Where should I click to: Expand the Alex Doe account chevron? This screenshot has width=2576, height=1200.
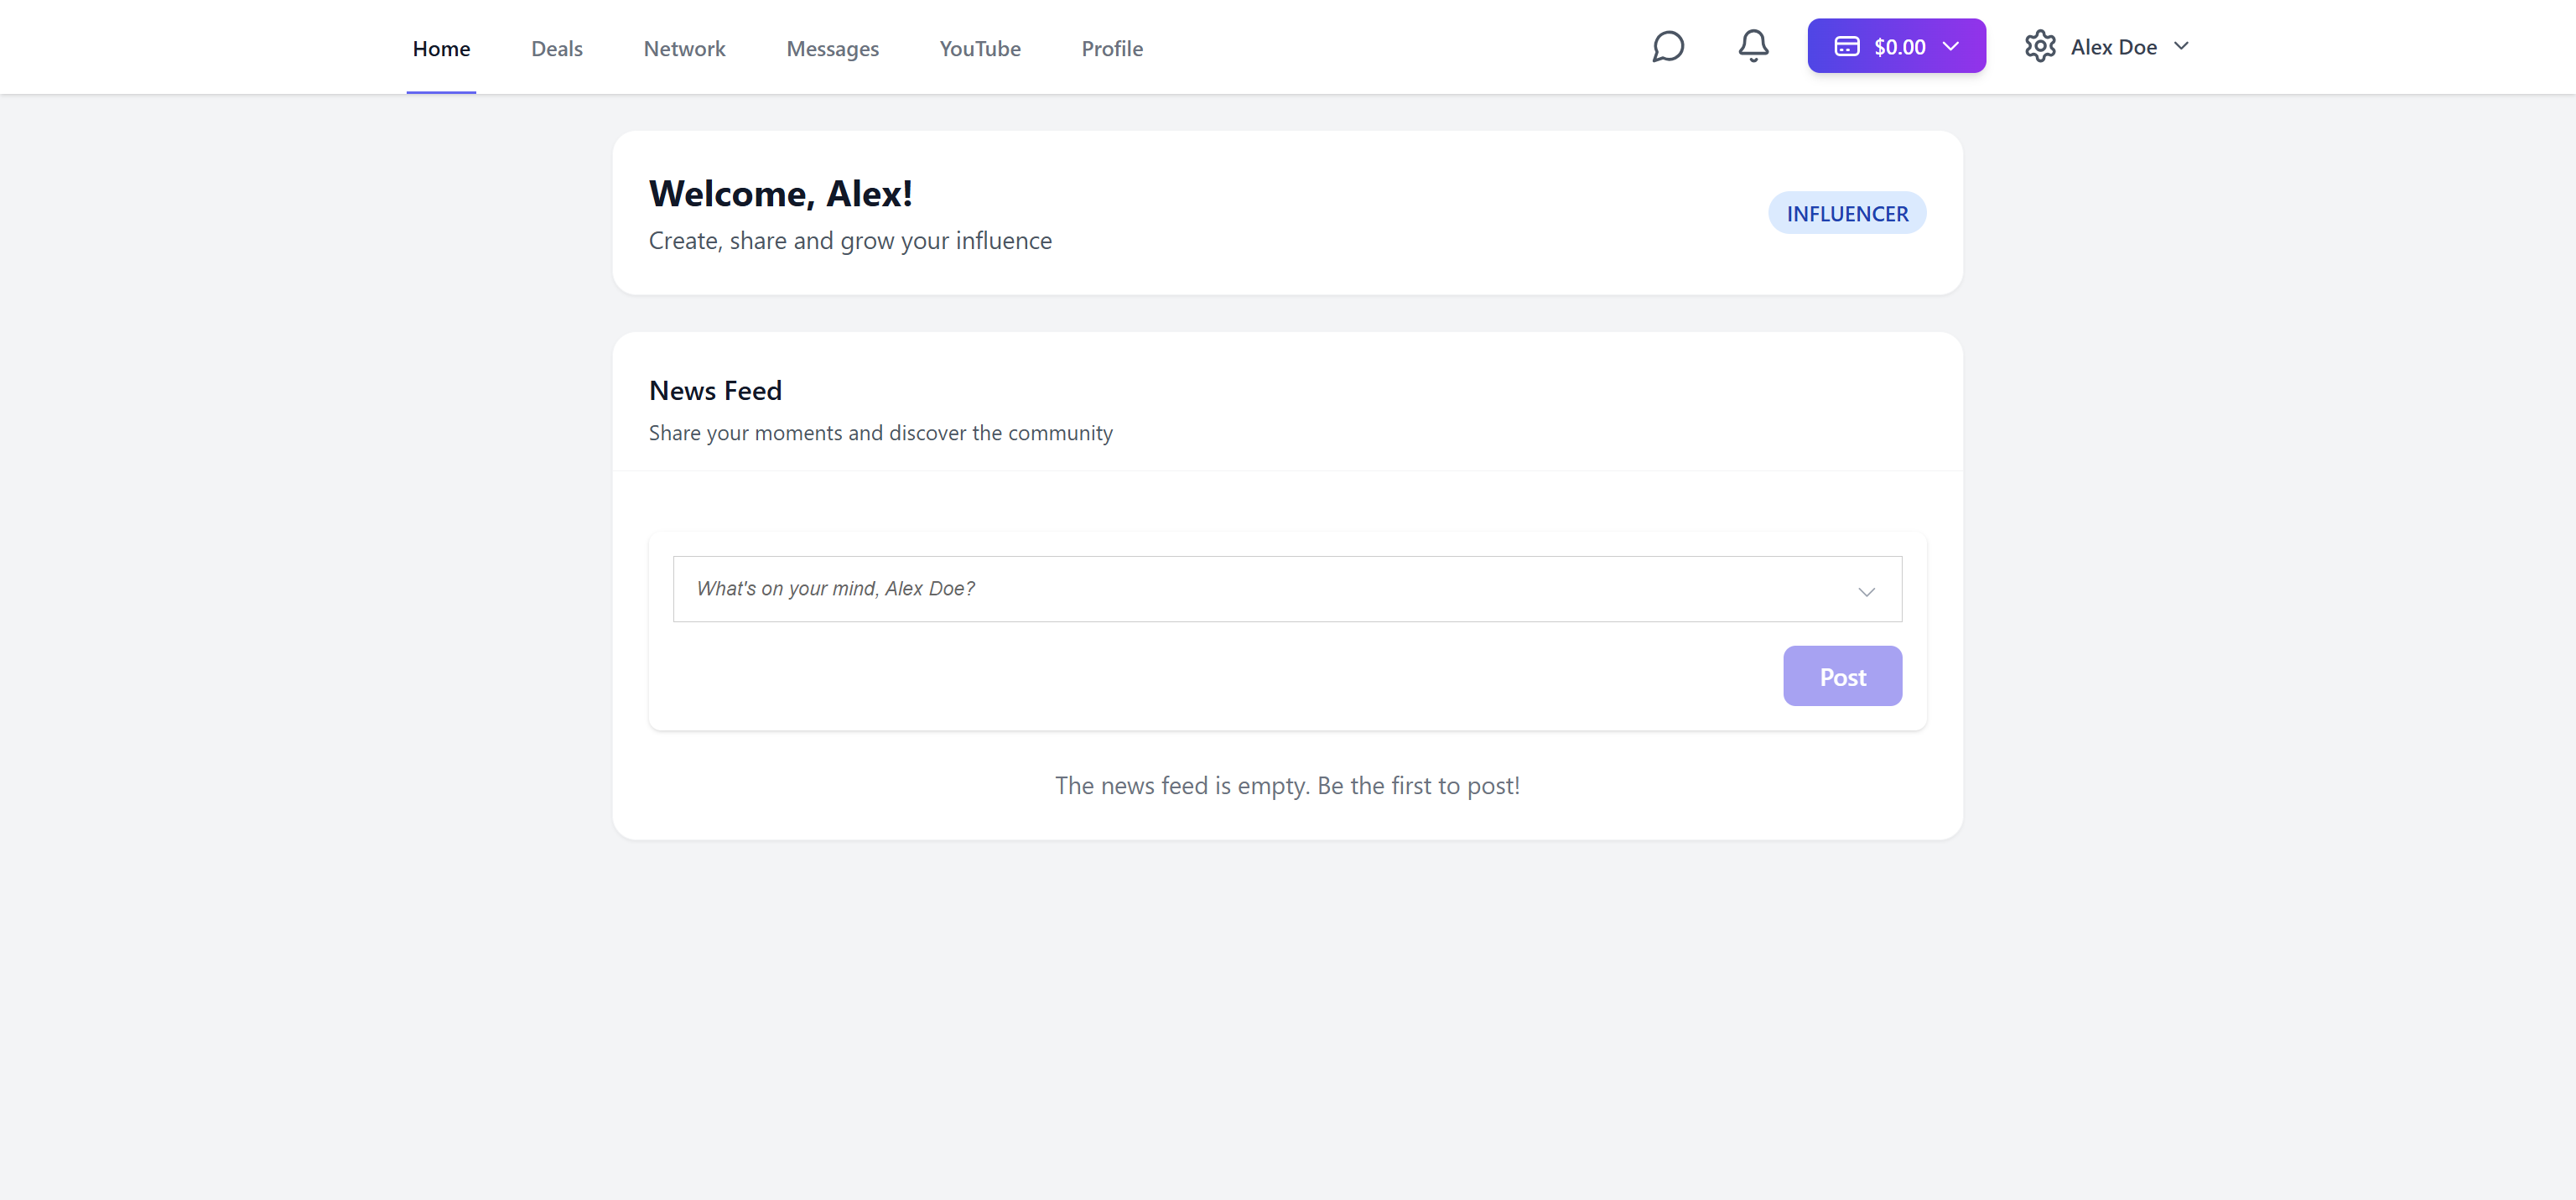point(2181,46)
